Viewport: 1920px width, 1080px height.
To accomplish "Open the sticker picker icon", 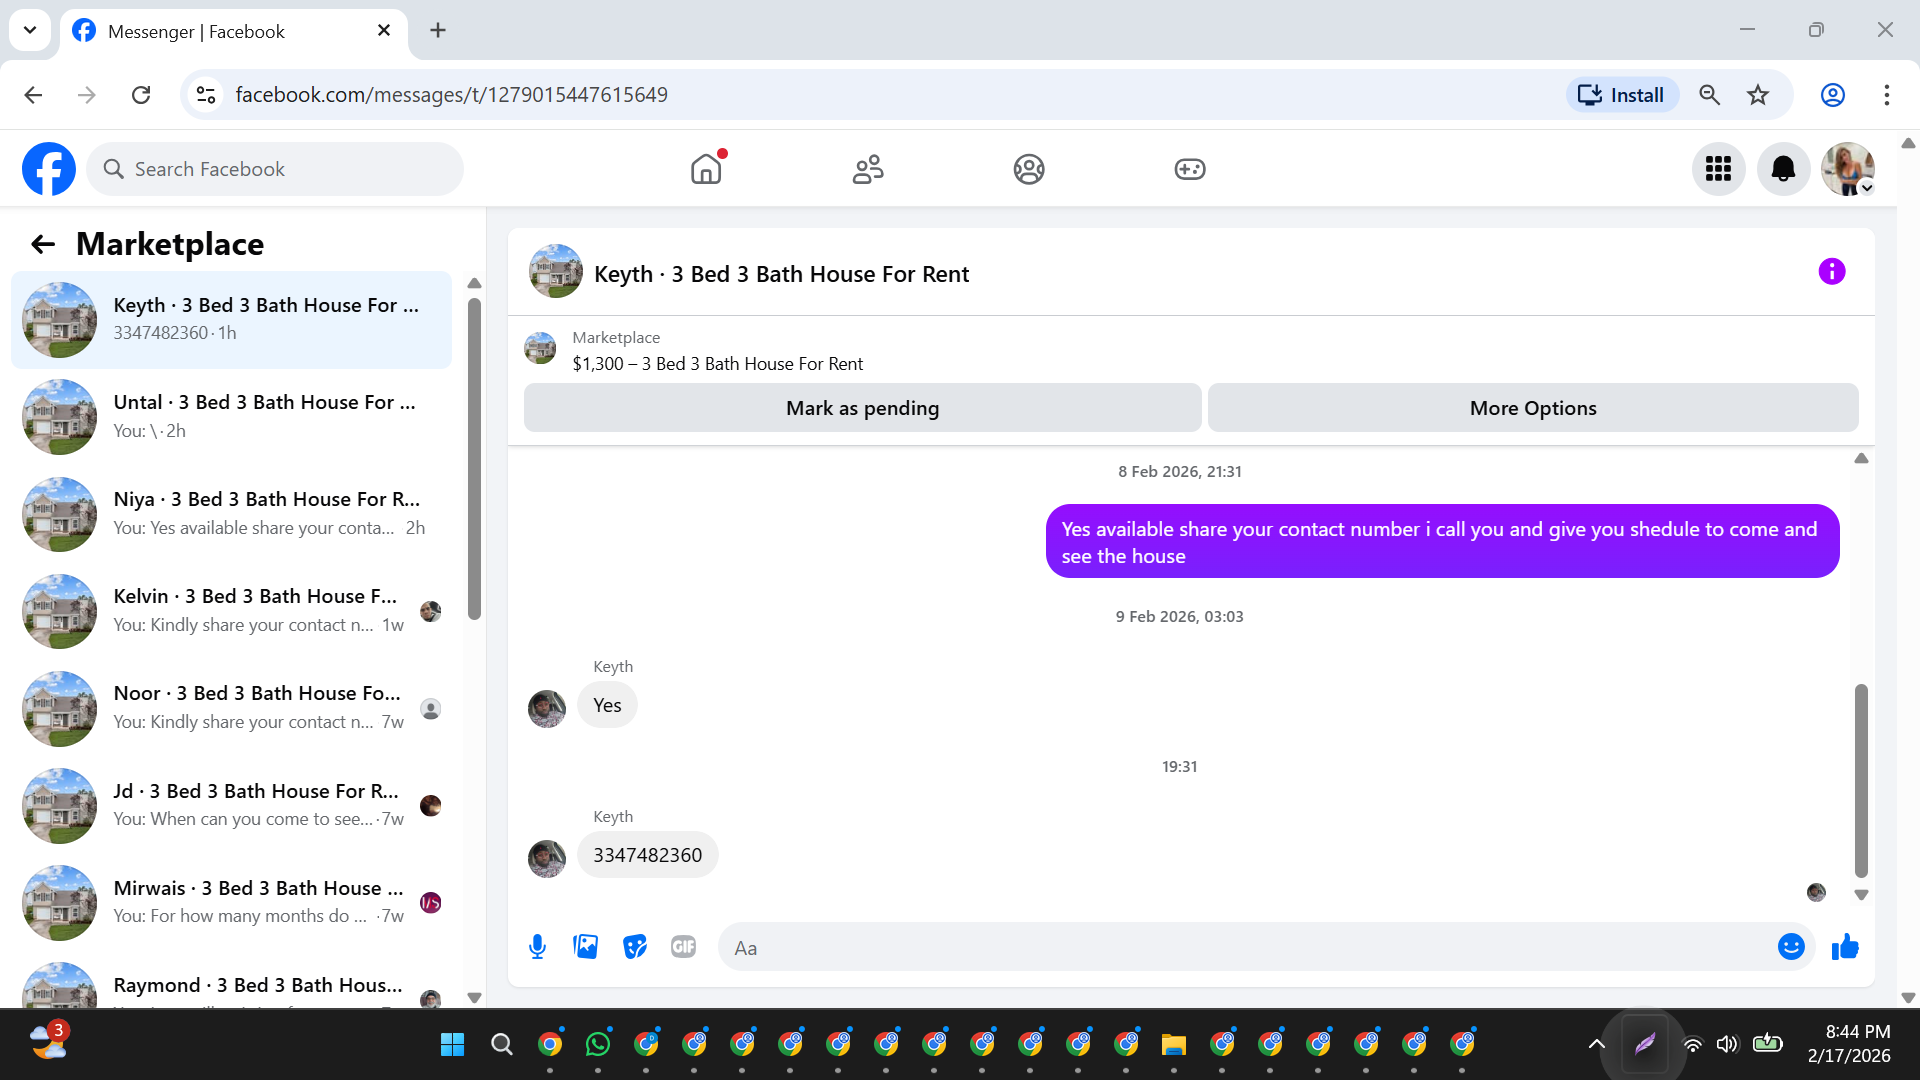I will (x=635, y=947).
